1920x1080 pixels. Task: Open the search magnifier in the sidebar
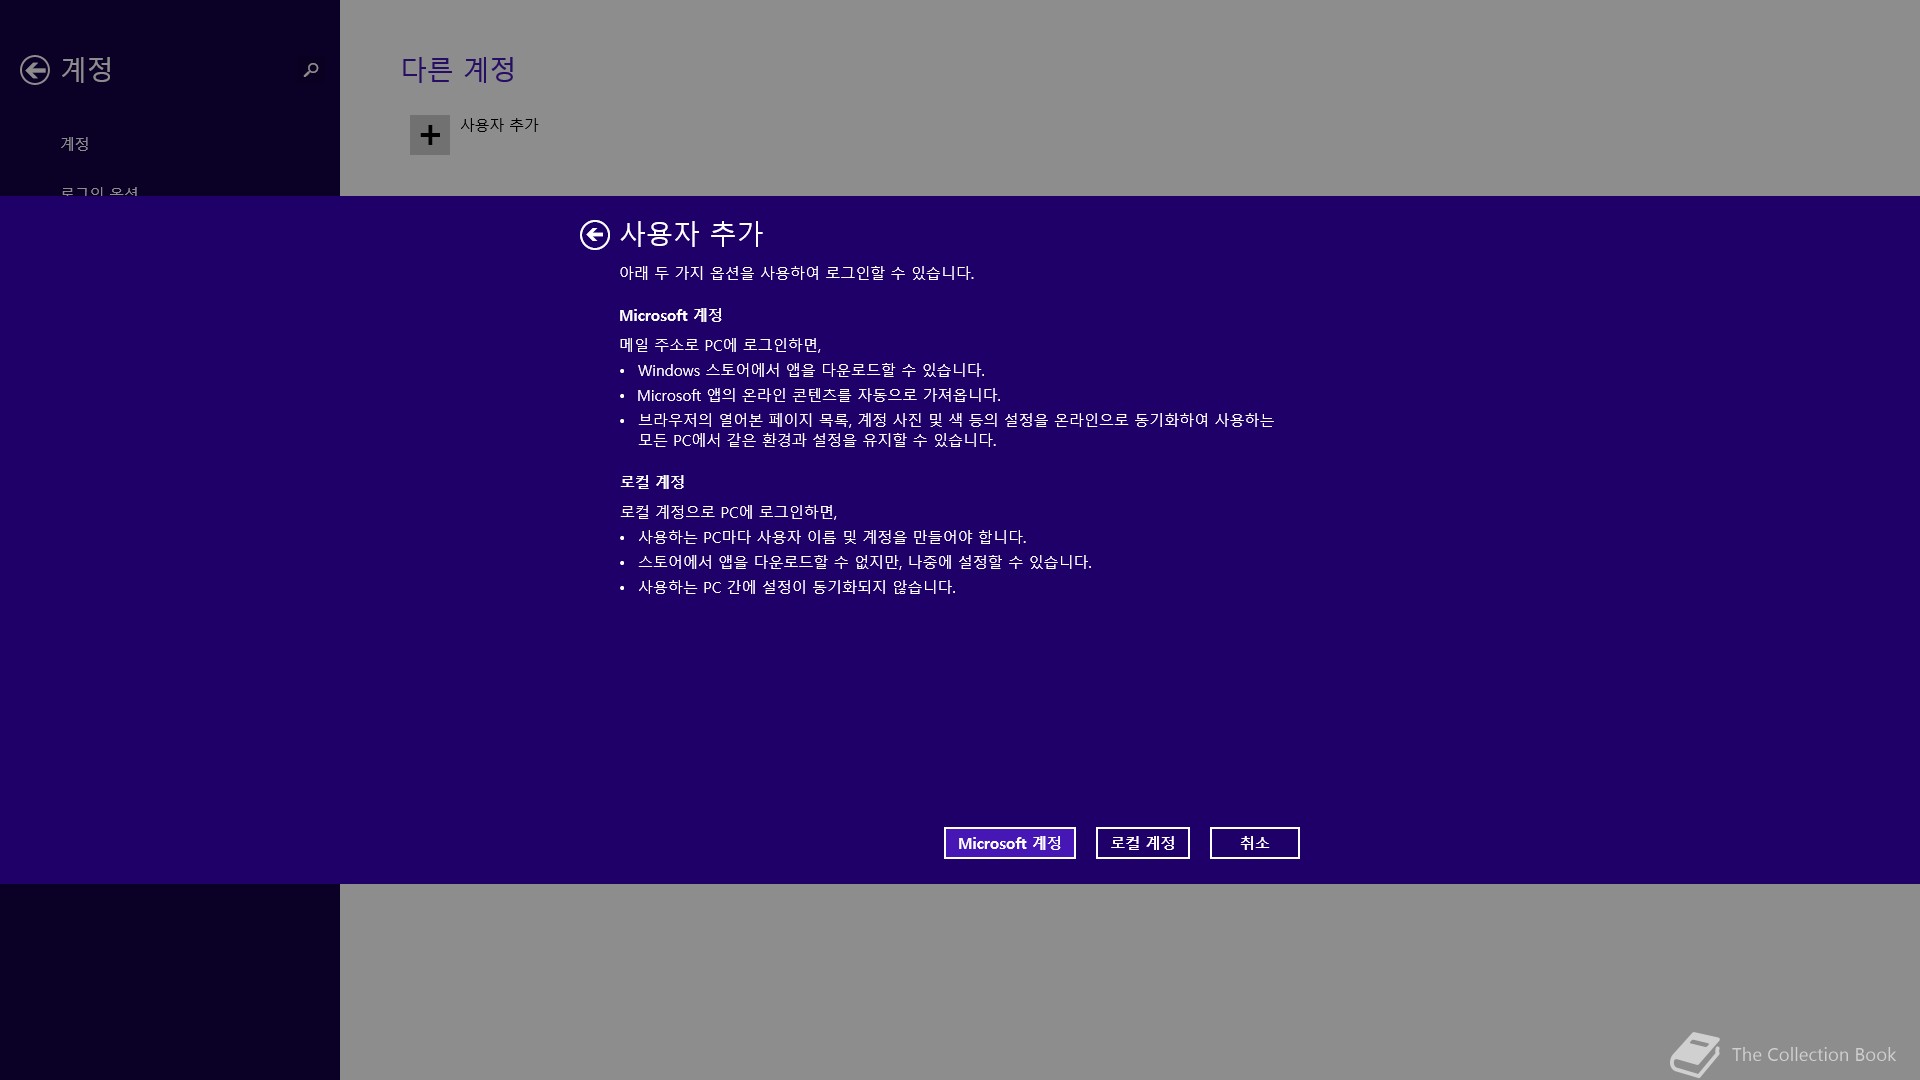click(311, 69)
